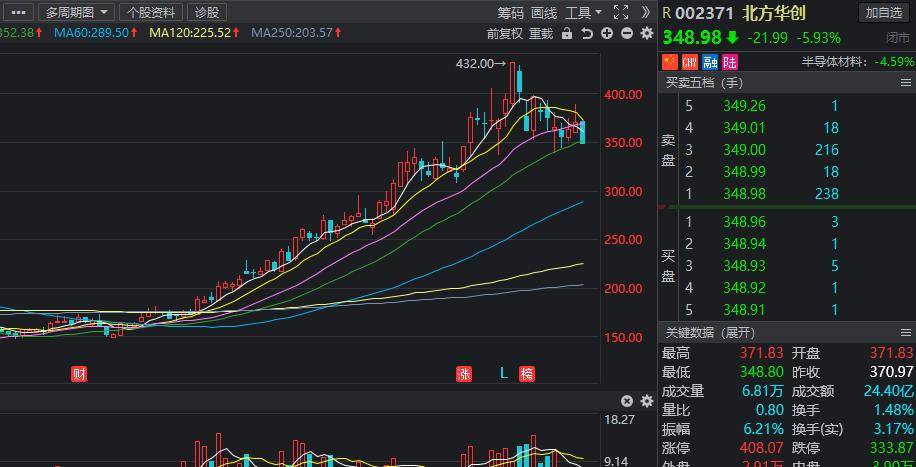The image size is (916, 467).
Task: Open the 诊股 tab
Action: [x=207, y=12]
